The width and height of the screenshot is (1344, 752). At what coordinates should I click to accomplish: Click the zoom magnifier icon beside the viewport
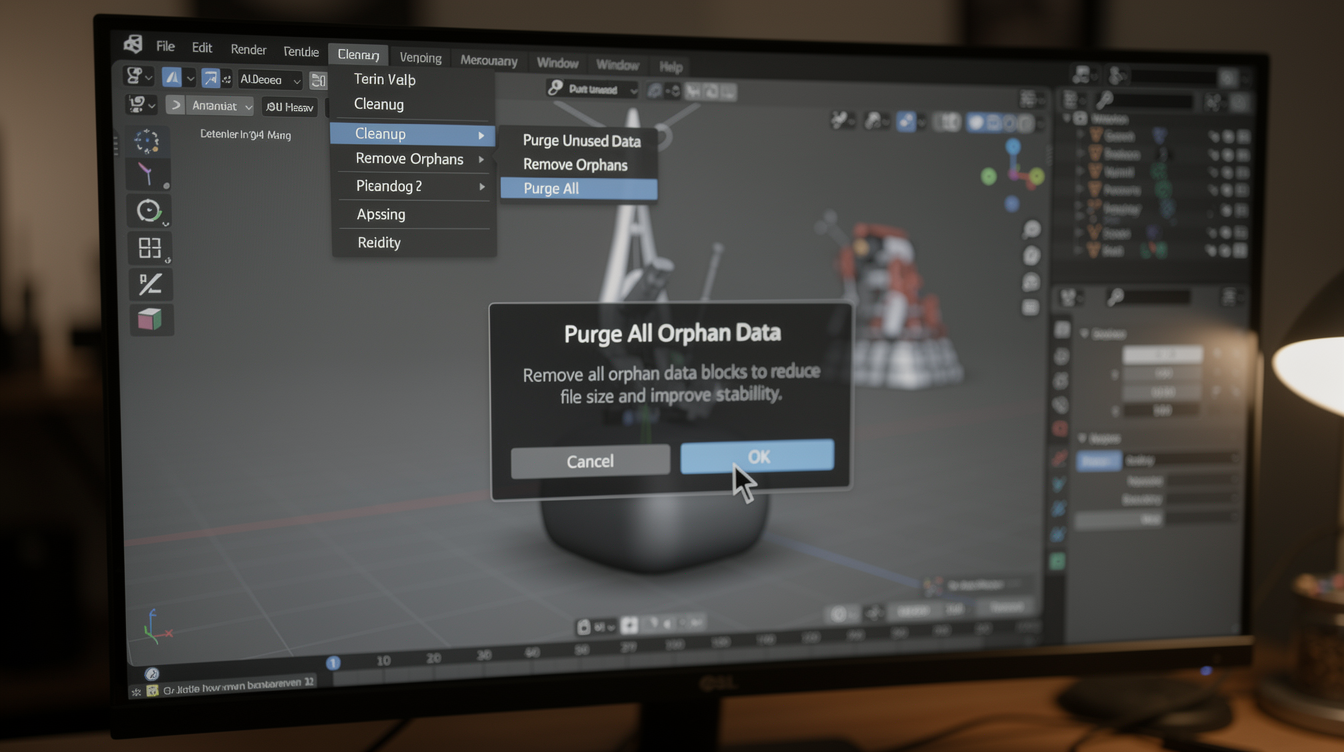click(x=1031, y=228)
